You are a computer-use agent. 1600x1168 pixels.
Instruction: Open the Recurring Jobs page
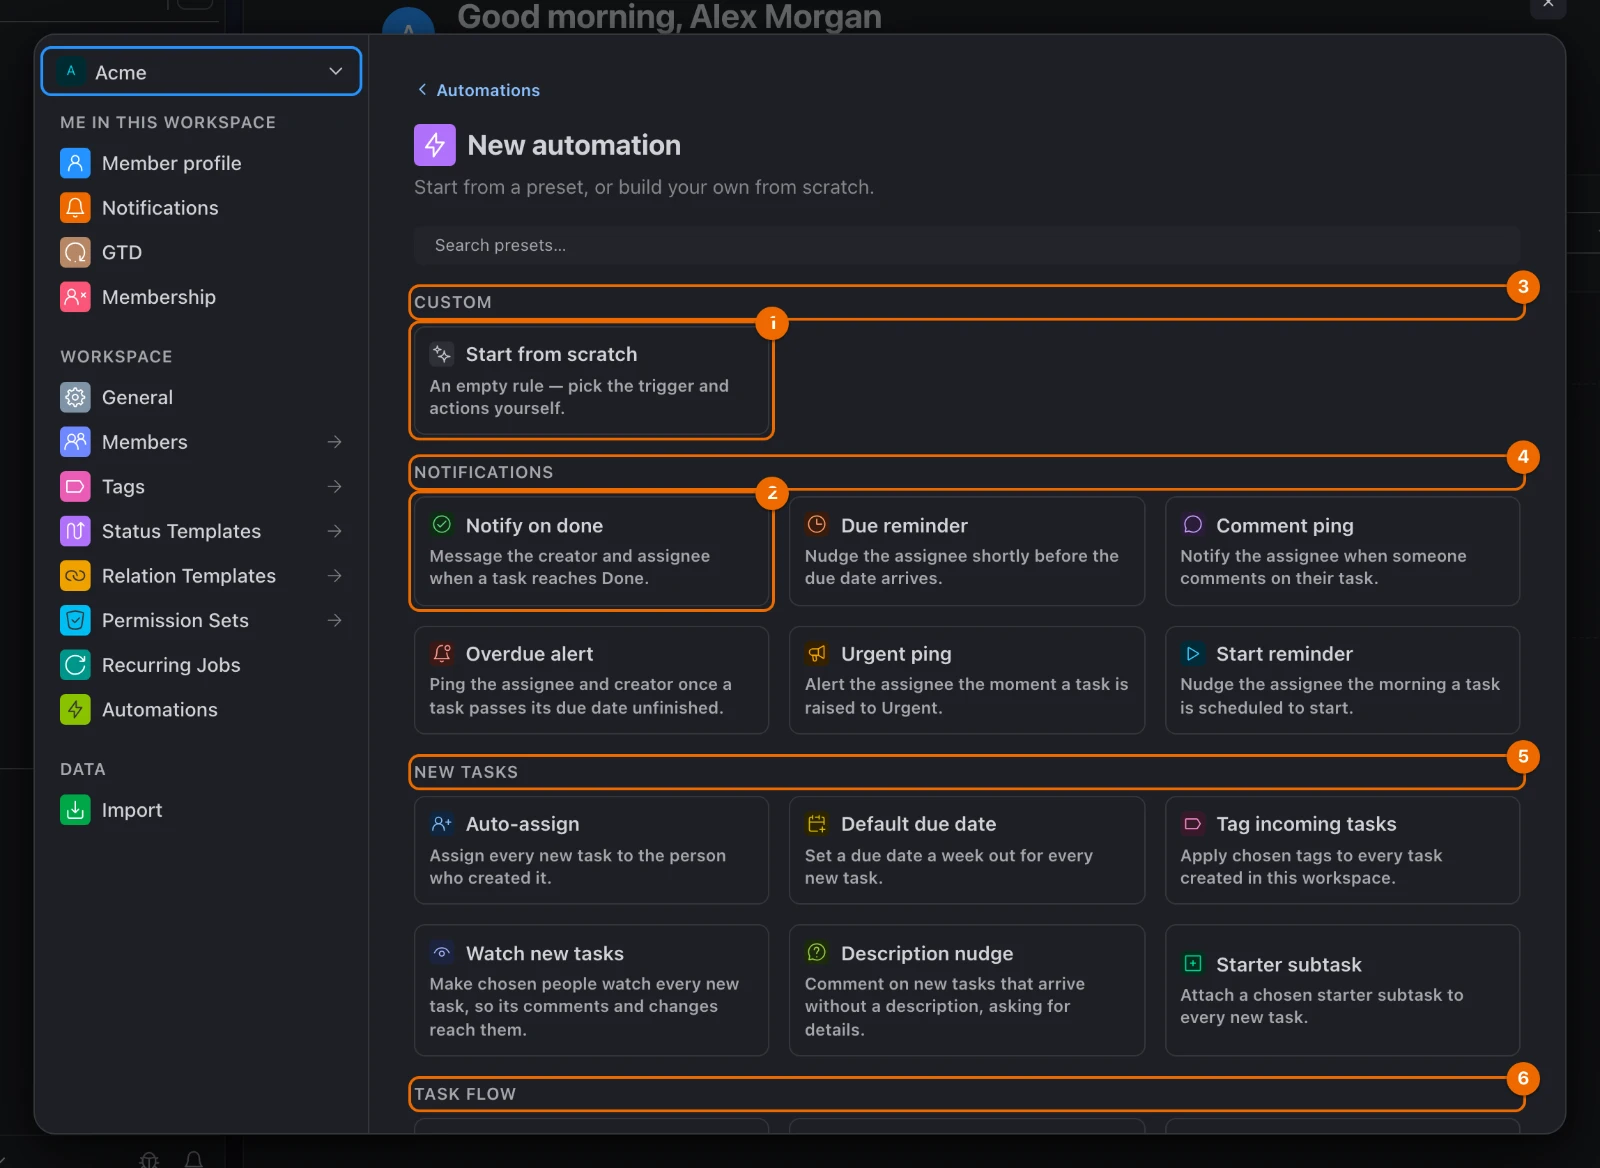pos(201,665)
